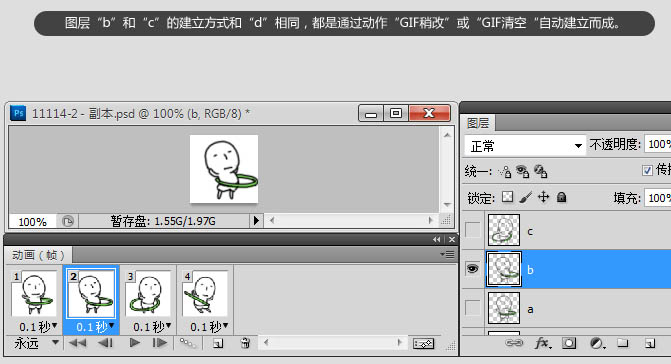Click layer a thumbnail
Viewport: 671px width, 364px height.
point(504,308)
